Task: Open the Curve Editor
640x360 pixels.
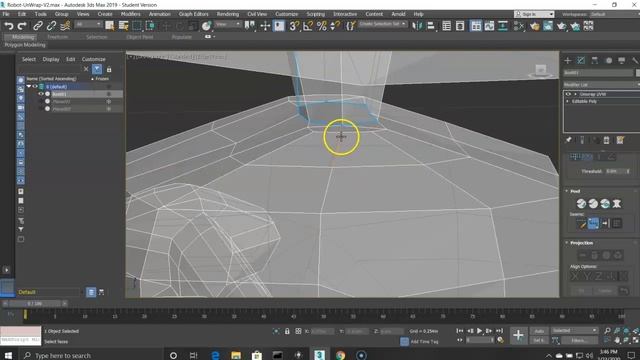Action: point(489,26)
